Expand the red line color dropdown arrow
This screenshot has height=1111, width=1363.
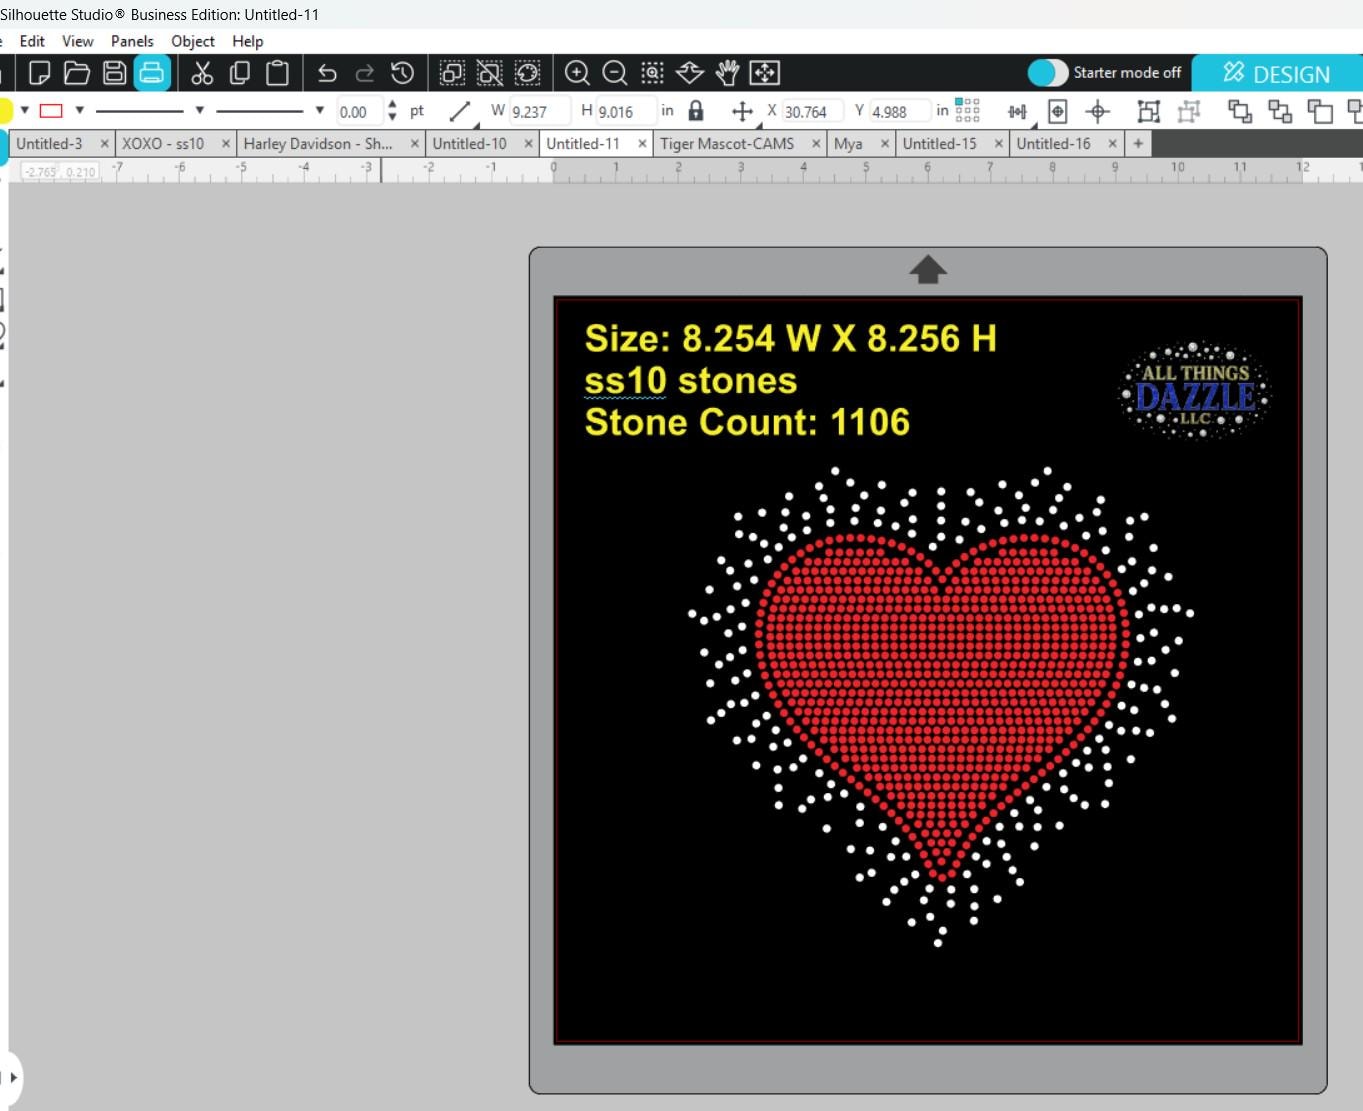[79, 110]
